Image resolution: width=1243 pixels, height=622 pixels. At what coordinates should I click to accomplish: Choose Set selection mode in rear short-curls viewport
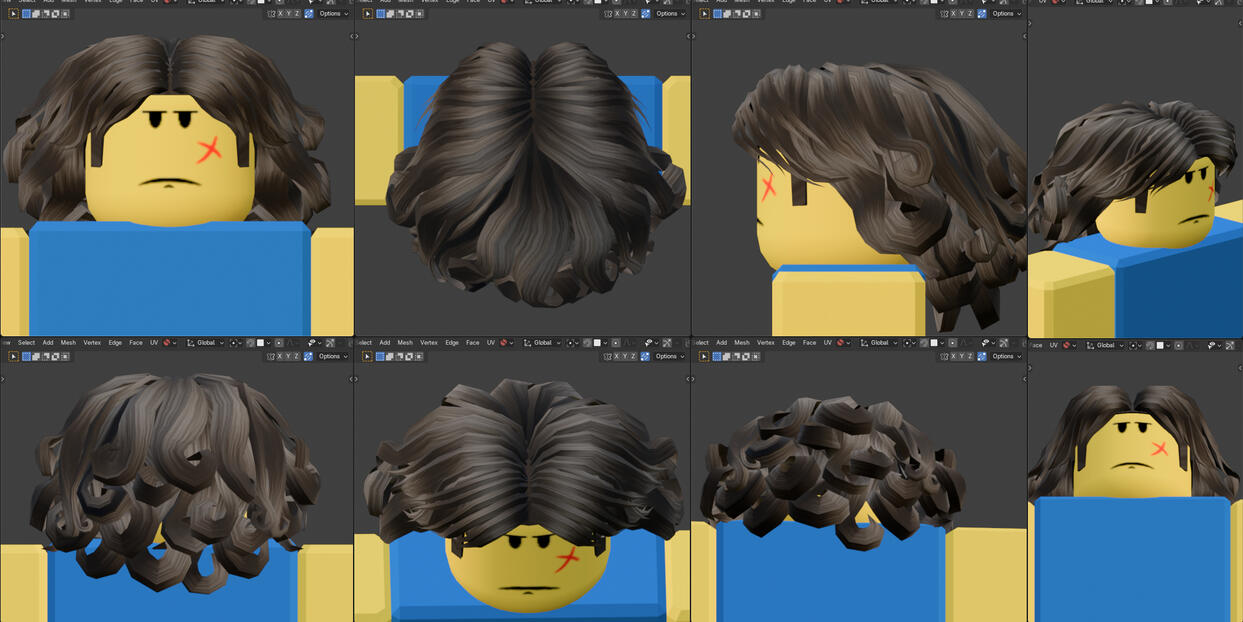[717, 356]
